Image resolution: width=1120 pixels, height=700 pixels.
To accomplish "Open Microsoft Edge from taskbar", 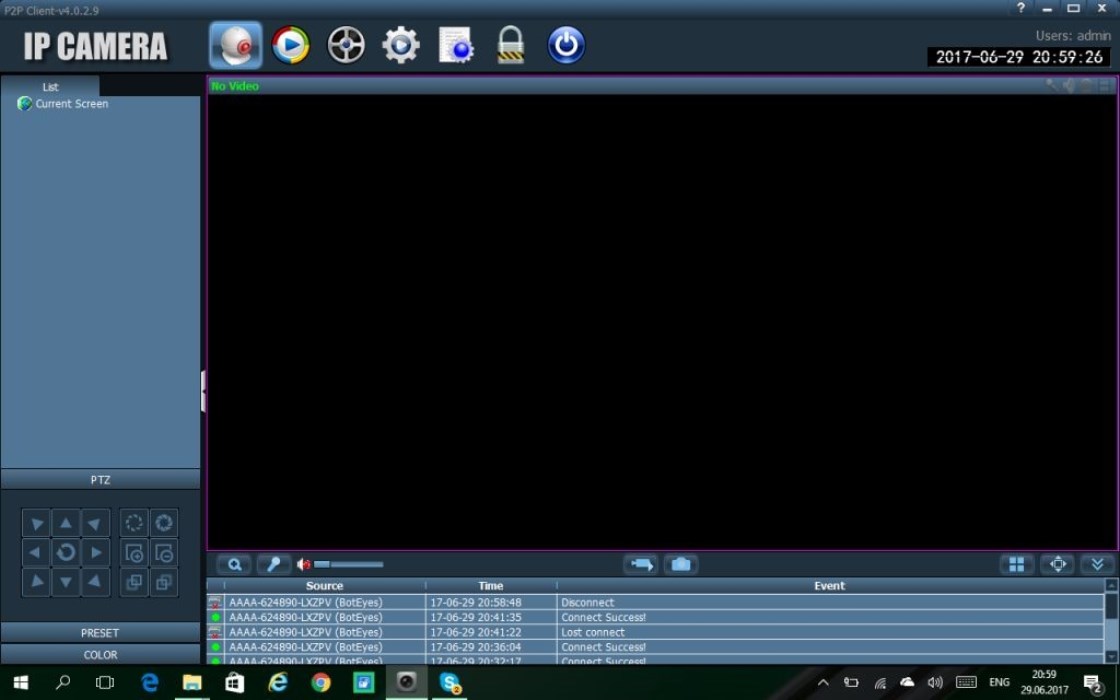I will 149,683.
